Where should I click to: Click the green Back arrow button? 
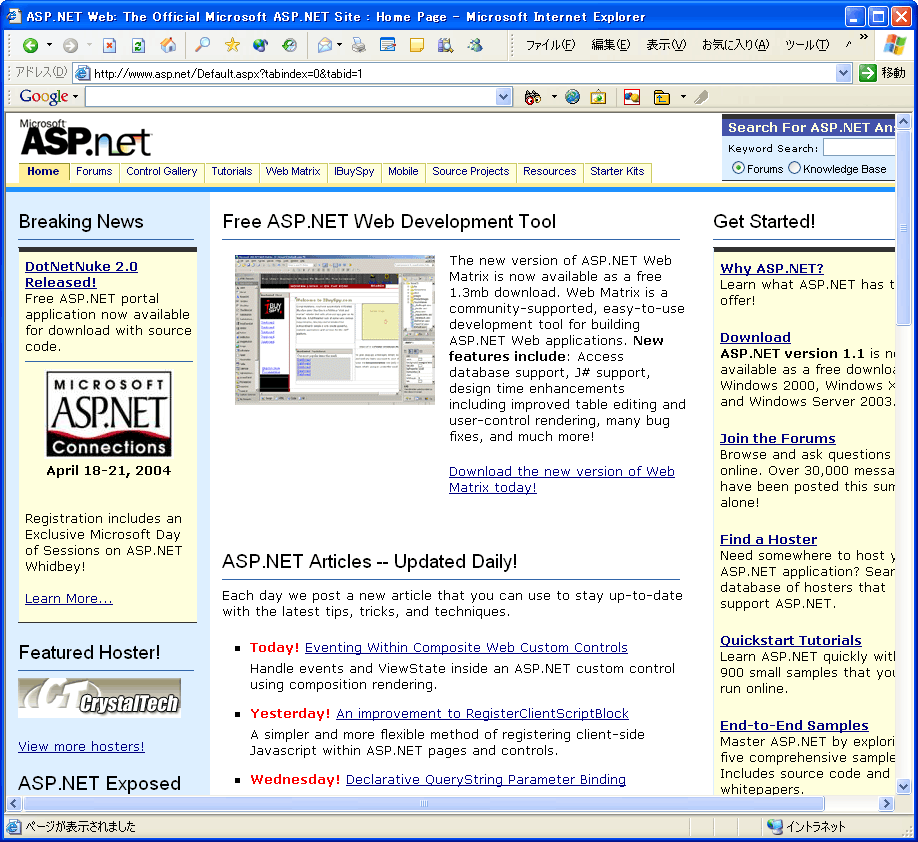point(30,45)
